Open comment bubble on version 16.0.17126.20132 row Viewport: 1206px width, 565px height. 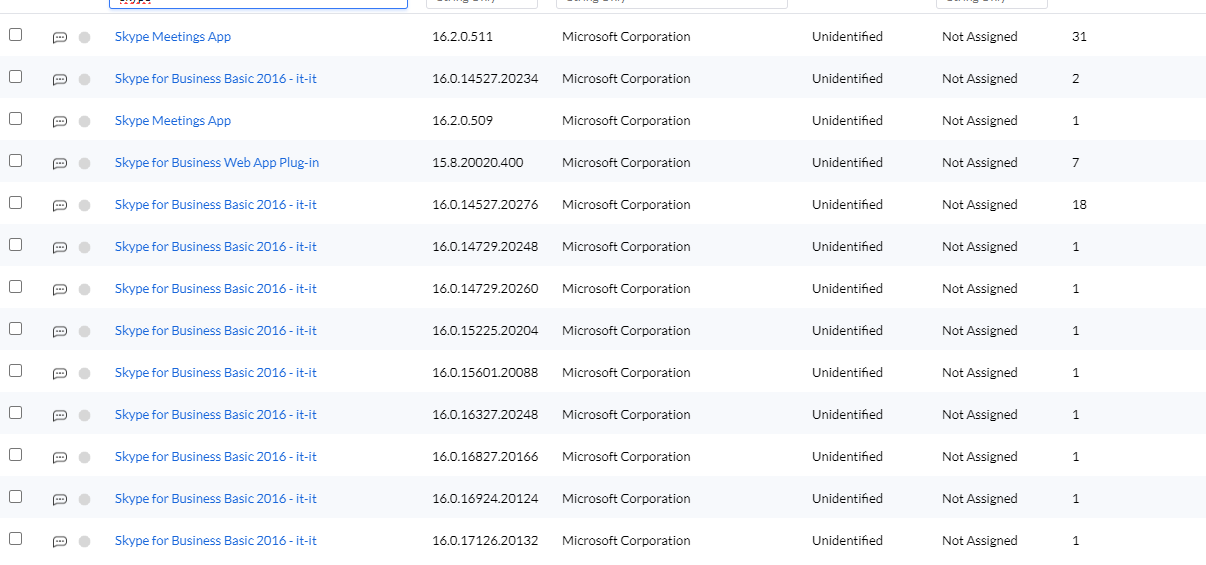point(60,542)
